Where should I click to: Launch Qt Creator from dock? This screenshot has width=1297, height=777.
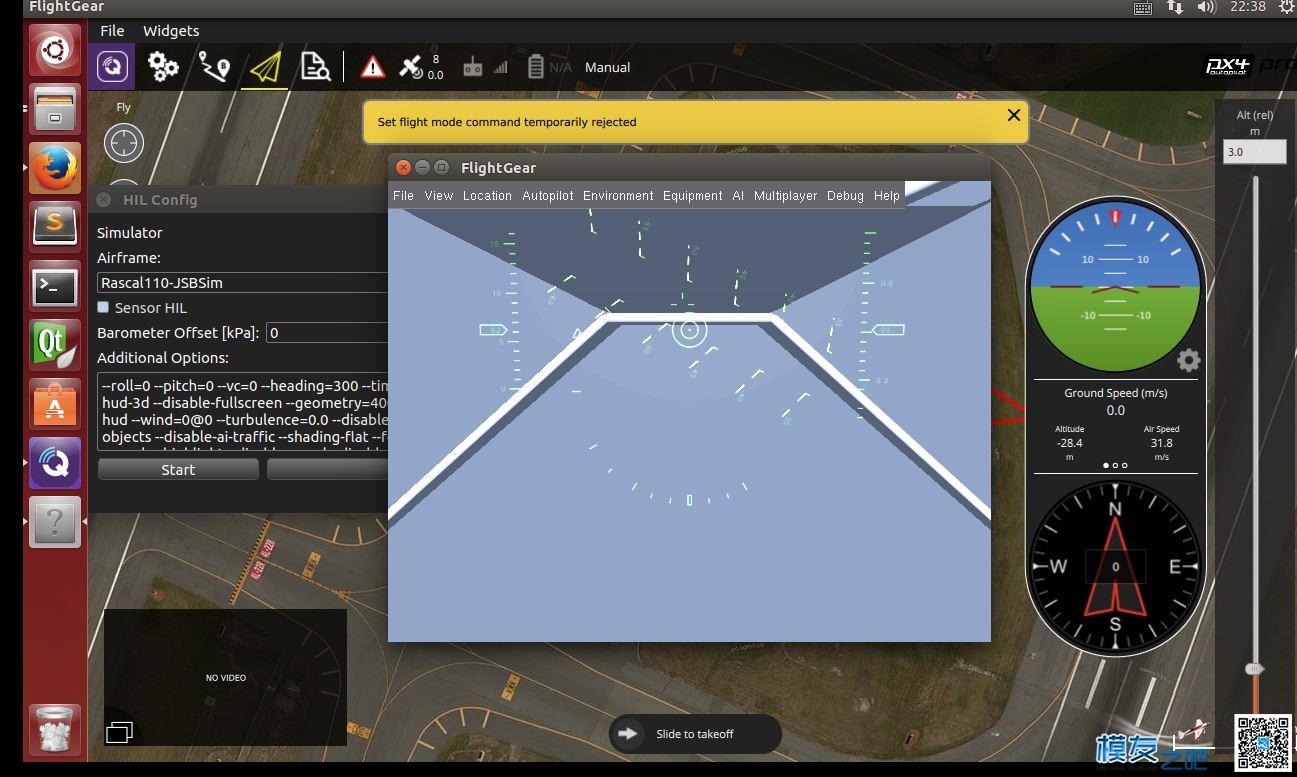coord(55,345)
